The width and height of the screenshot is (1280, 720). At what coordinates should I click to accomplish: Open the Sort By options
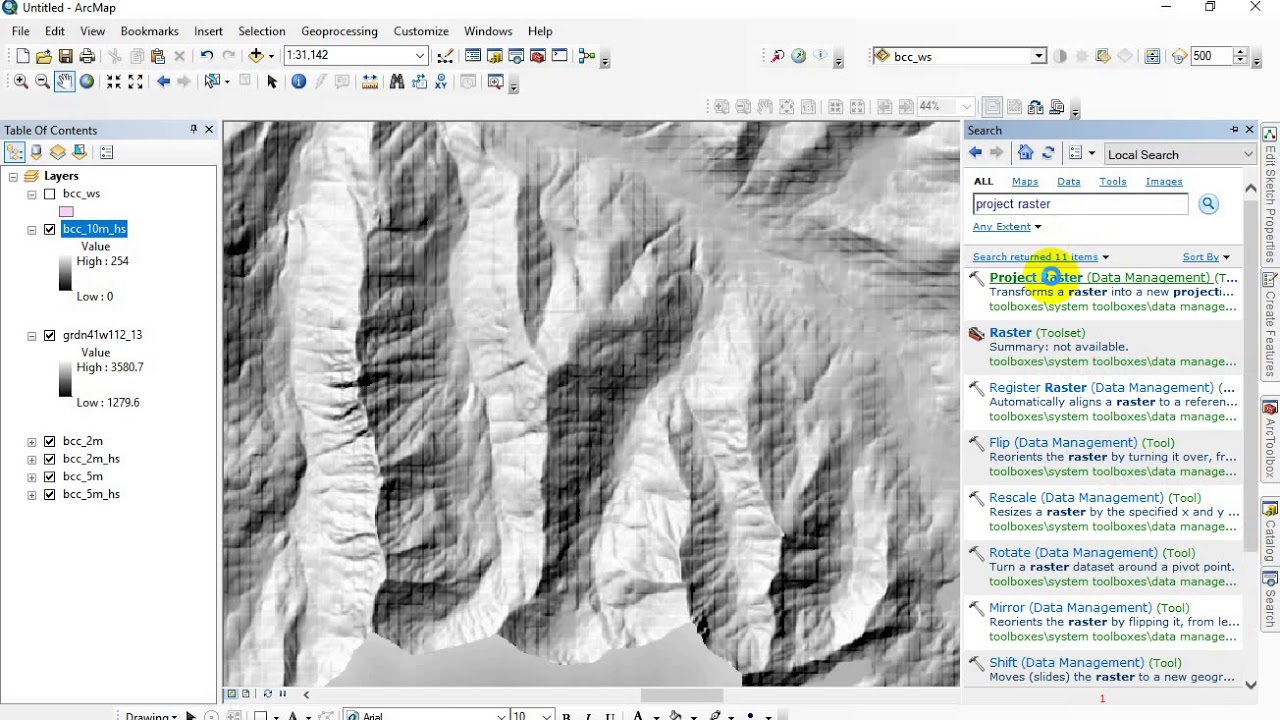1205,257
